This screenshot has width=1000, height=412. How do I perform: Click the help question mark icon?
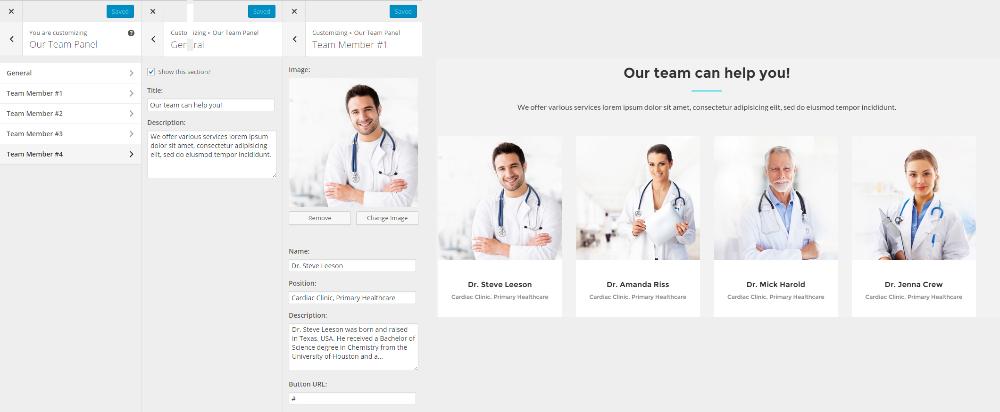click(131, 33)
